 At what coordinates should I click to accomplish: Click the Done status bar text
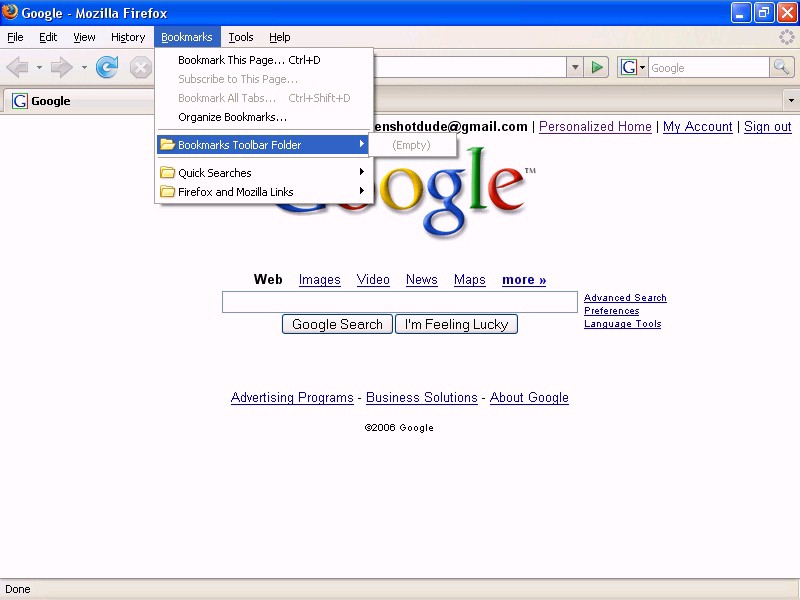tap(18, 589)
